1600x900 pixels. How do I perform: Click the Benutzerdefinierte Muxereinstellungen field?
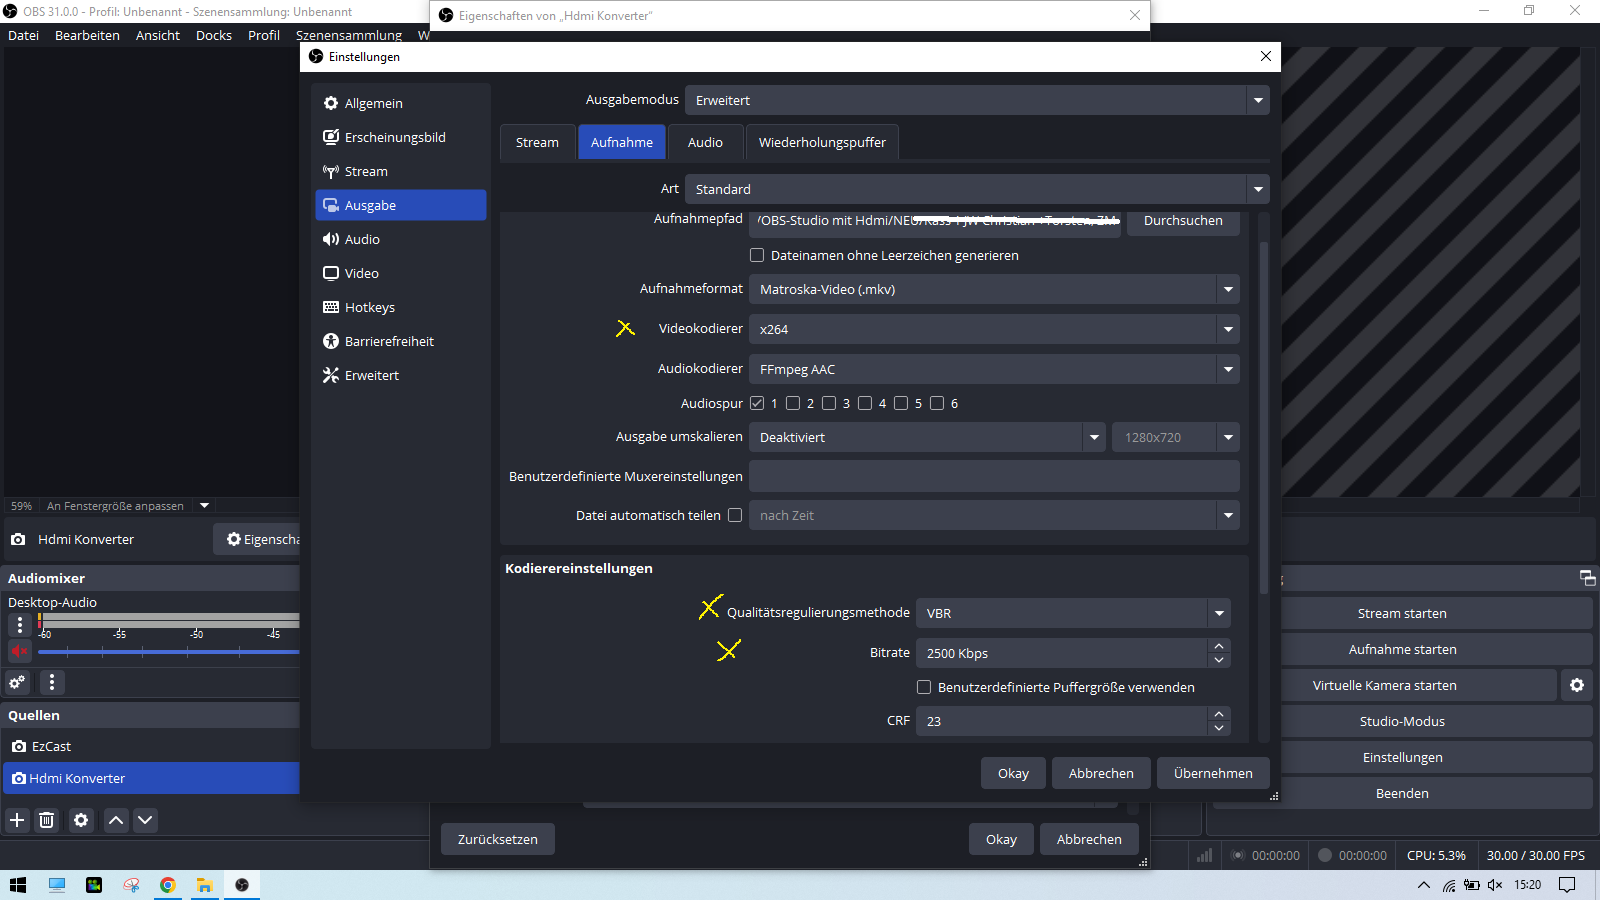coord(994,476)
